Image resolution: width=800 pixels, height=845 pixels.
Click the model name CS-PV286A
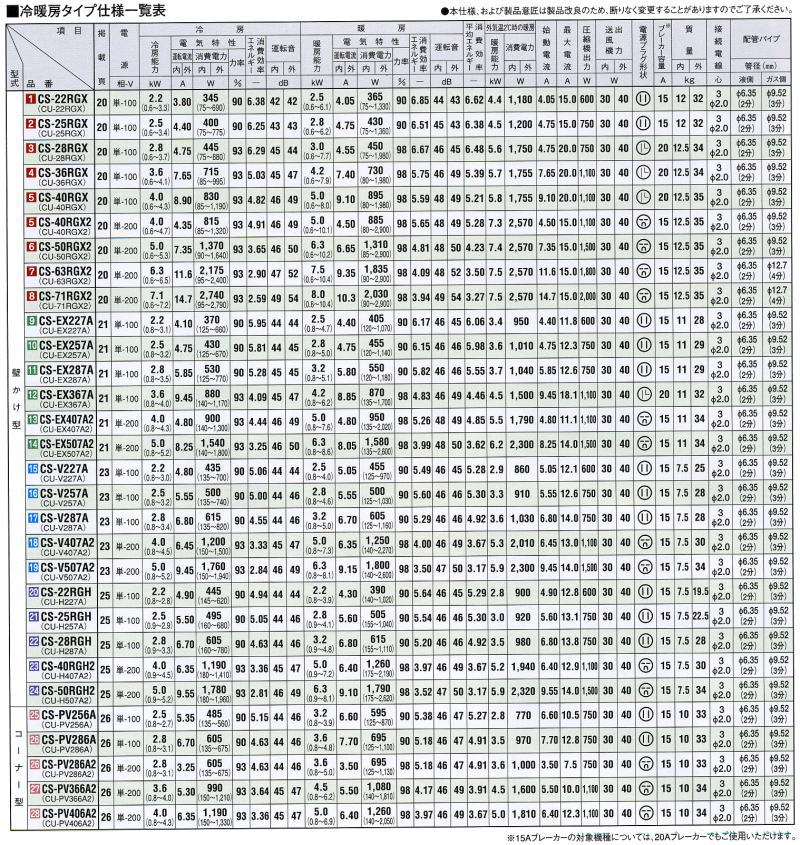68,740
